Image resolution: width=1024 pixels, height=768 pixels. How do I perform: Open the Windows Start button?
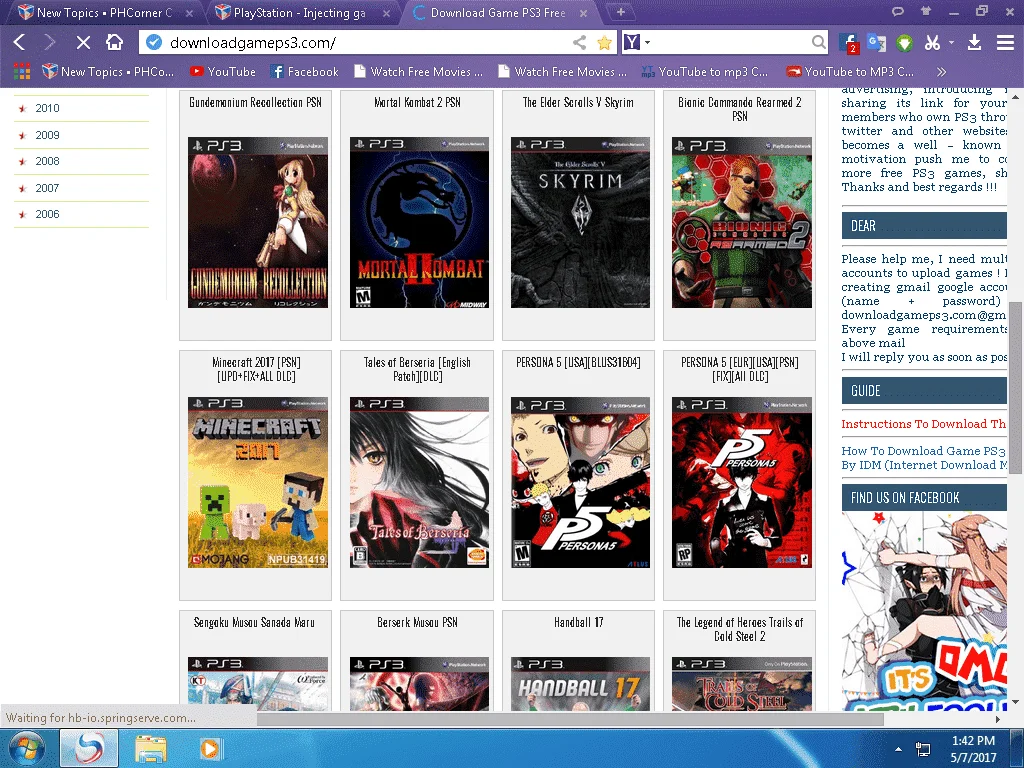[x=26, y=748]
